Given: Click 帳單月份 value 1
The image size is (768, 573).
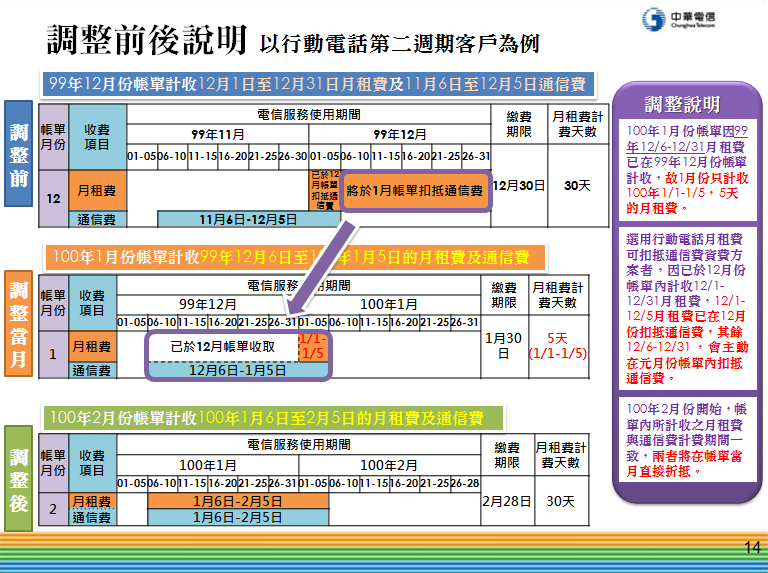Looking at the screenshot, I should pyautogui.click(x=53, y=354).
